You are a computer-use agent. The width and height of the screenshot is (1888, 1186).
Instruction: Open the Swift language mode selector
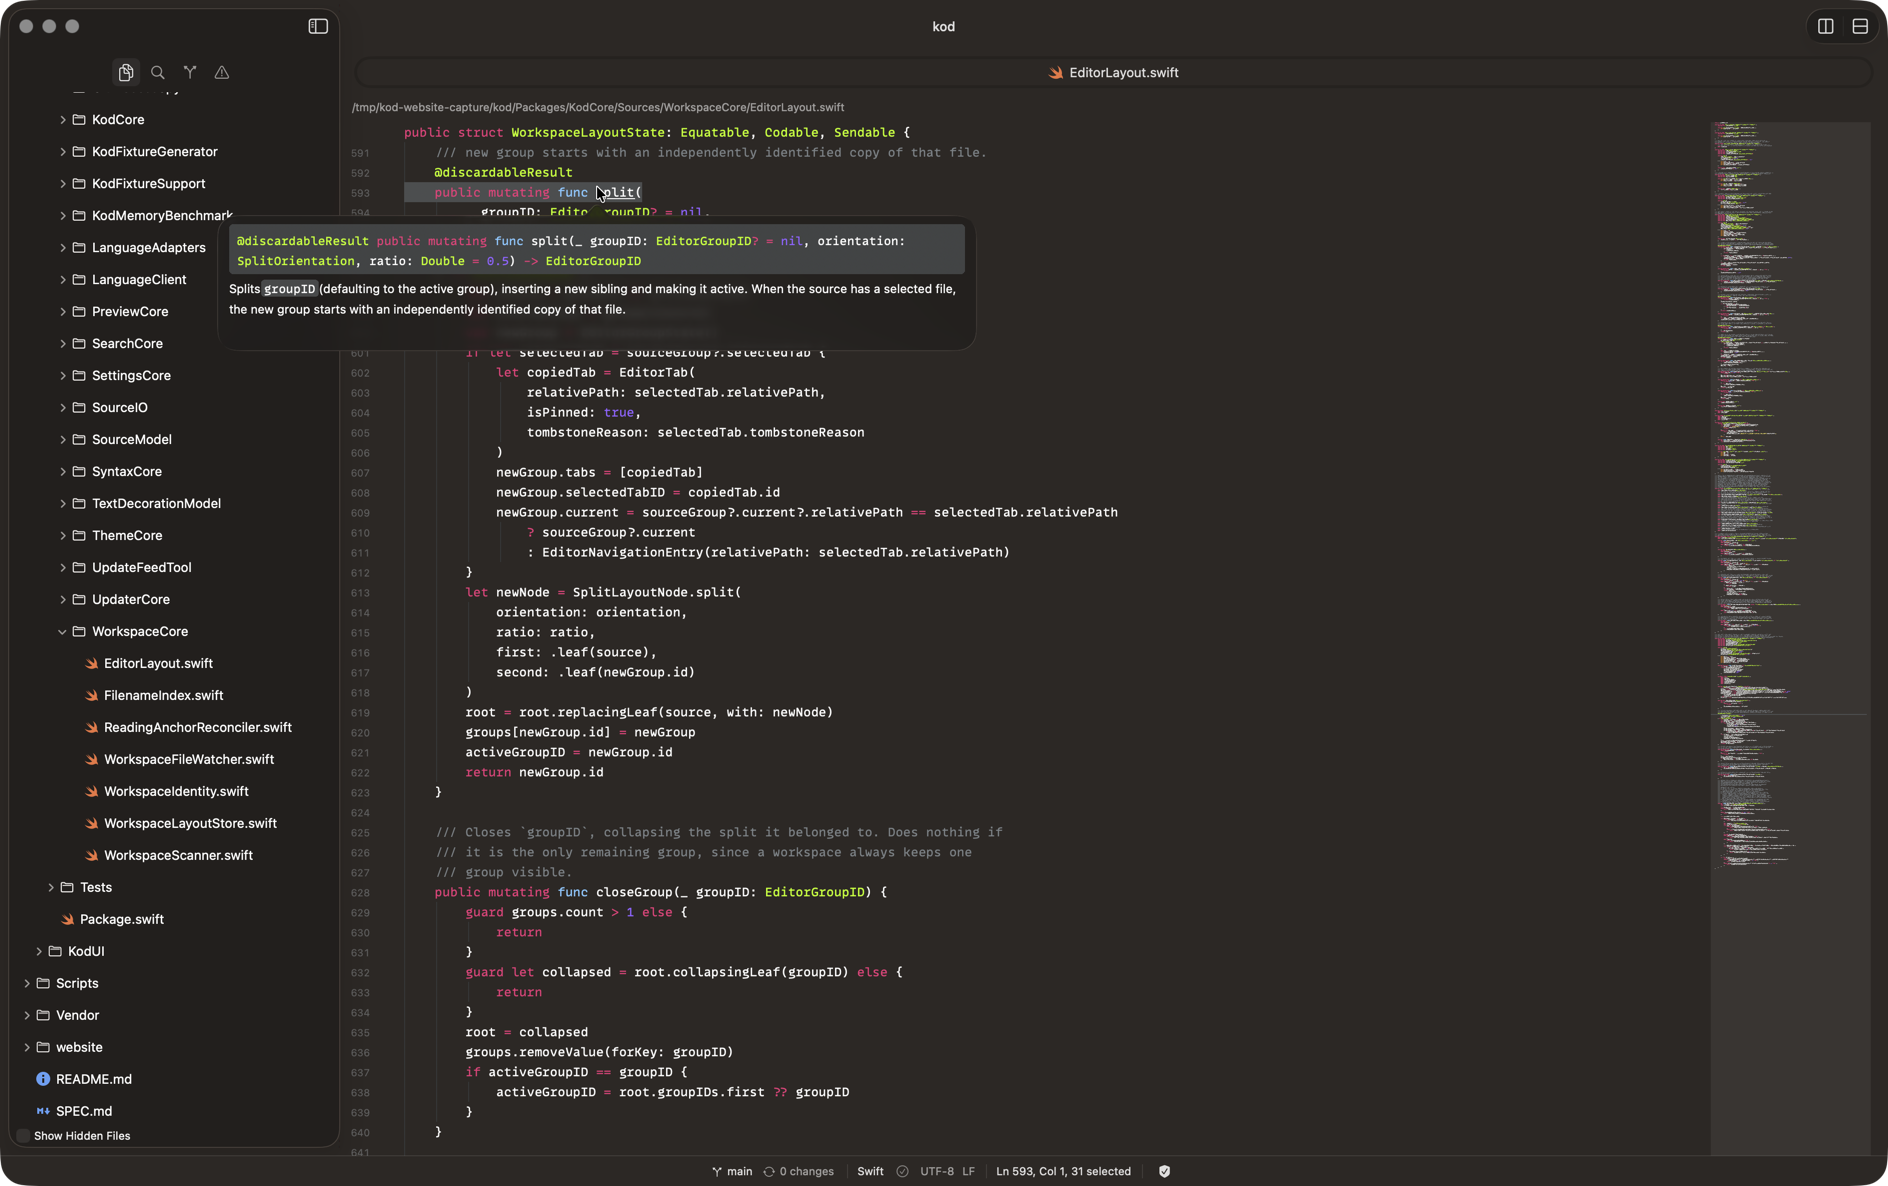click(x=870, y=1171)
